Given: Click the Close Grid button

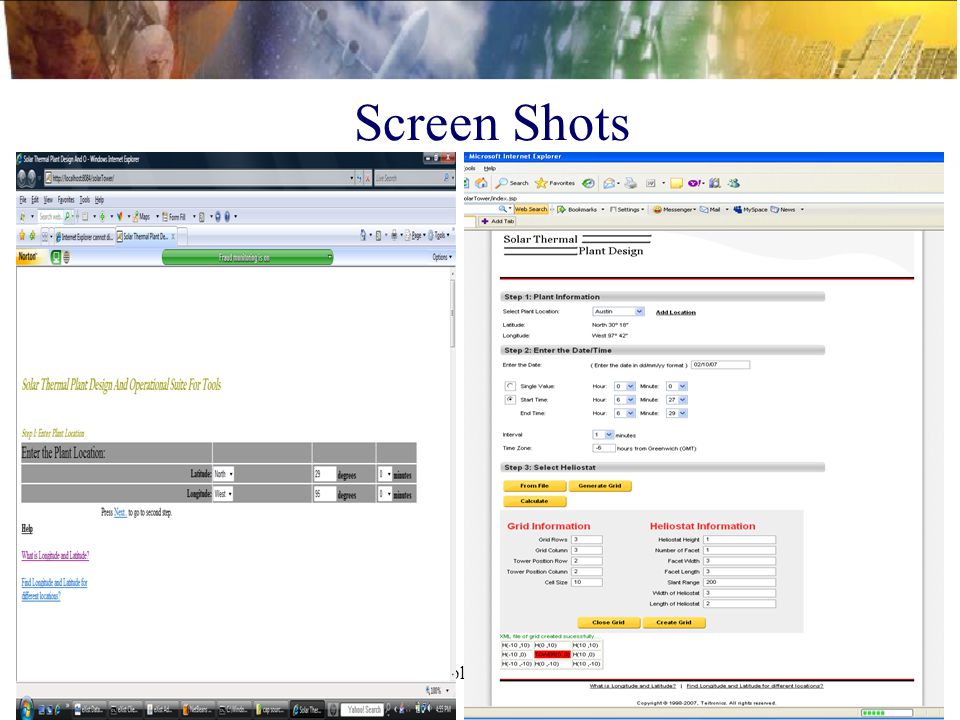Looking at the screenshot, I should 609,623.
